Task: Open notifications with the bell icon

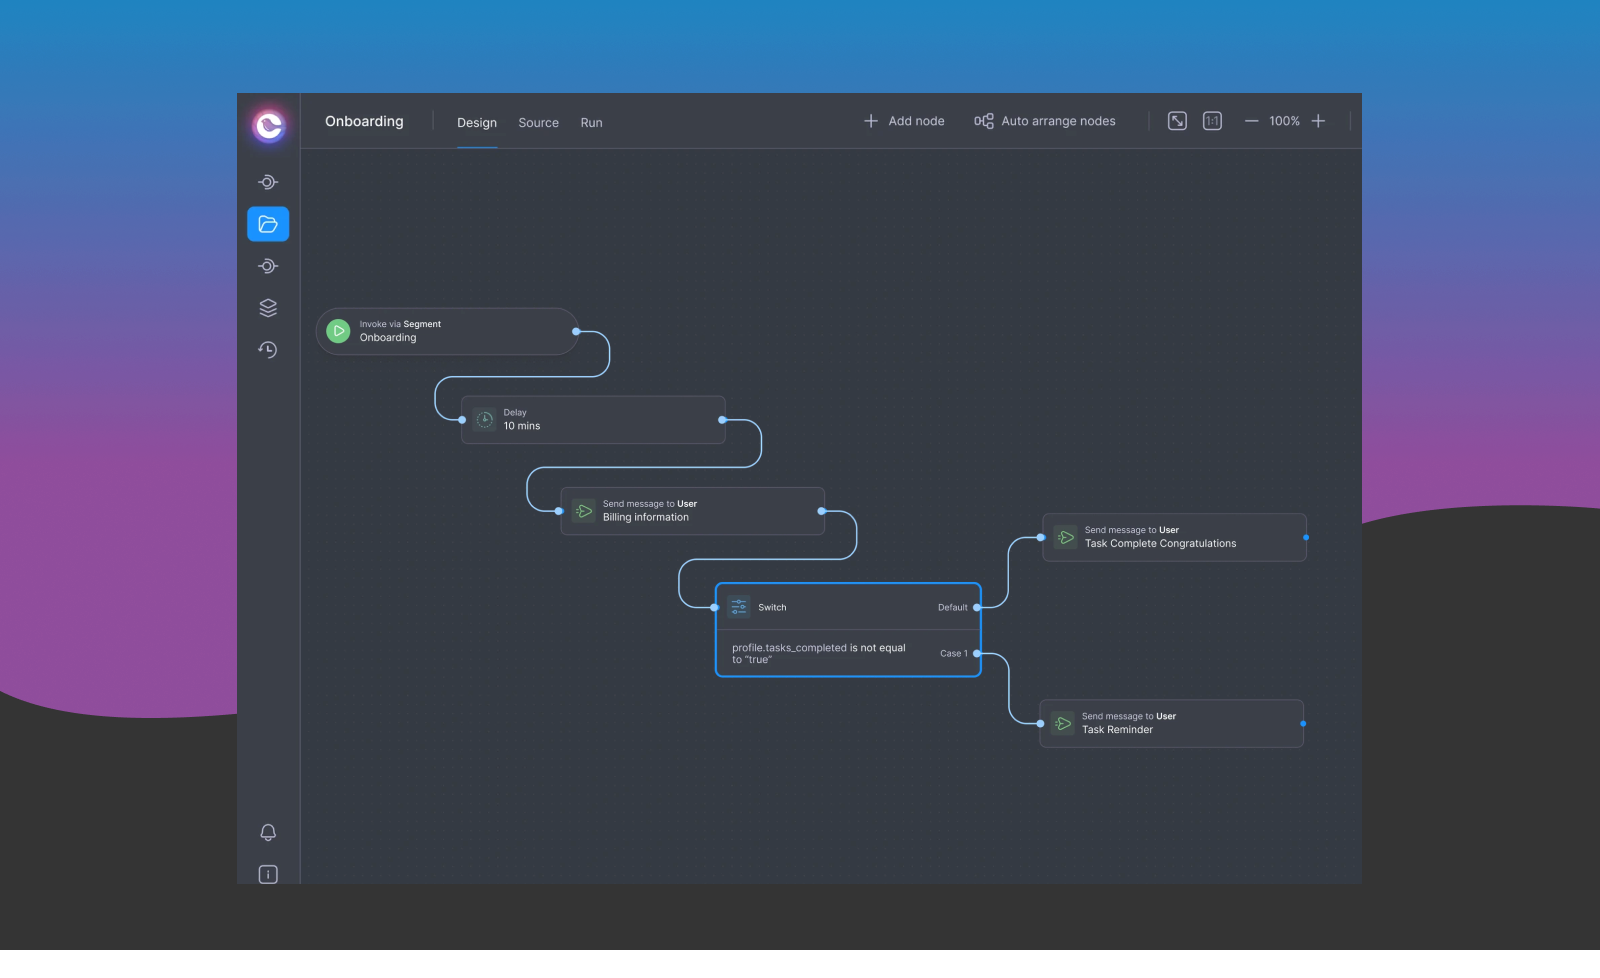Action: (267, 831)
